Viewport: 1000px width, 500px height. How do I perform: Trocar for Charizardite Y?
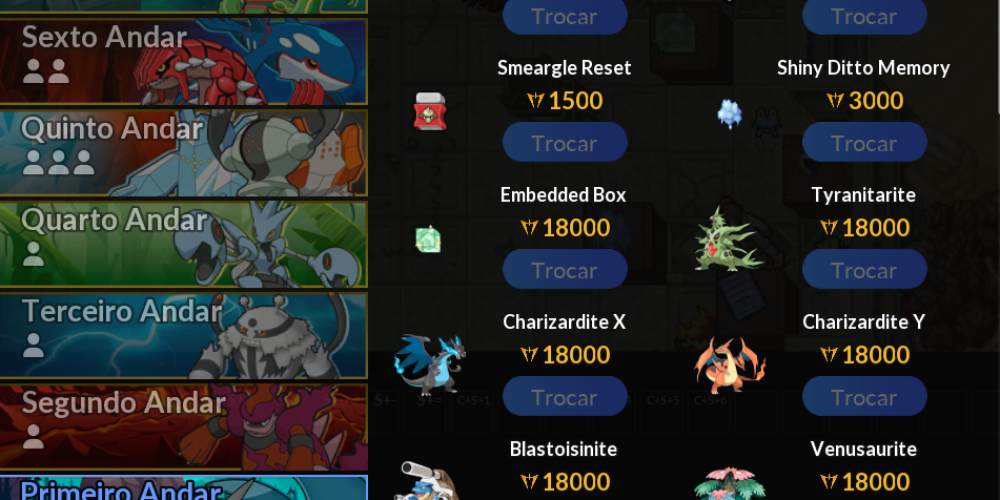(x=864, y=396)
